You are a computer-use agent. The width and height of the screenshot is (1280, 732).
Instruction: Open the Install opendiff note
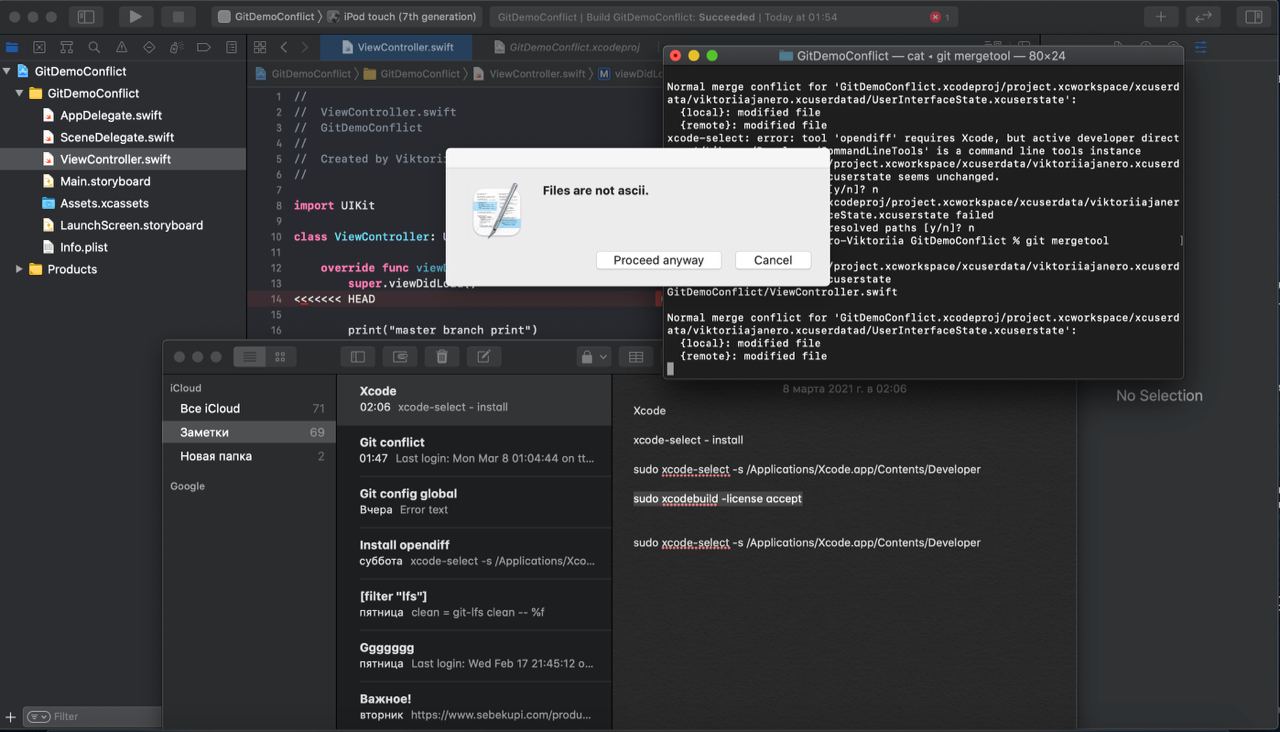[x=474, y=553]
